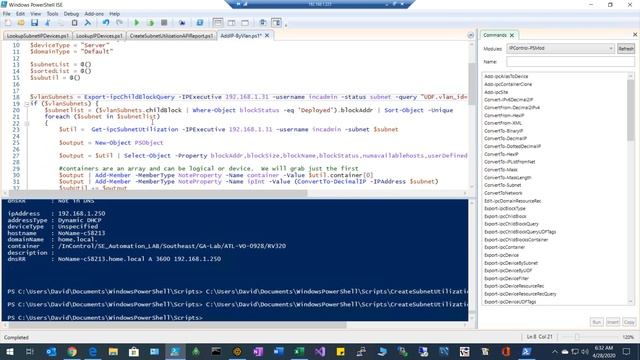Open the View menu

coord(36,14)
